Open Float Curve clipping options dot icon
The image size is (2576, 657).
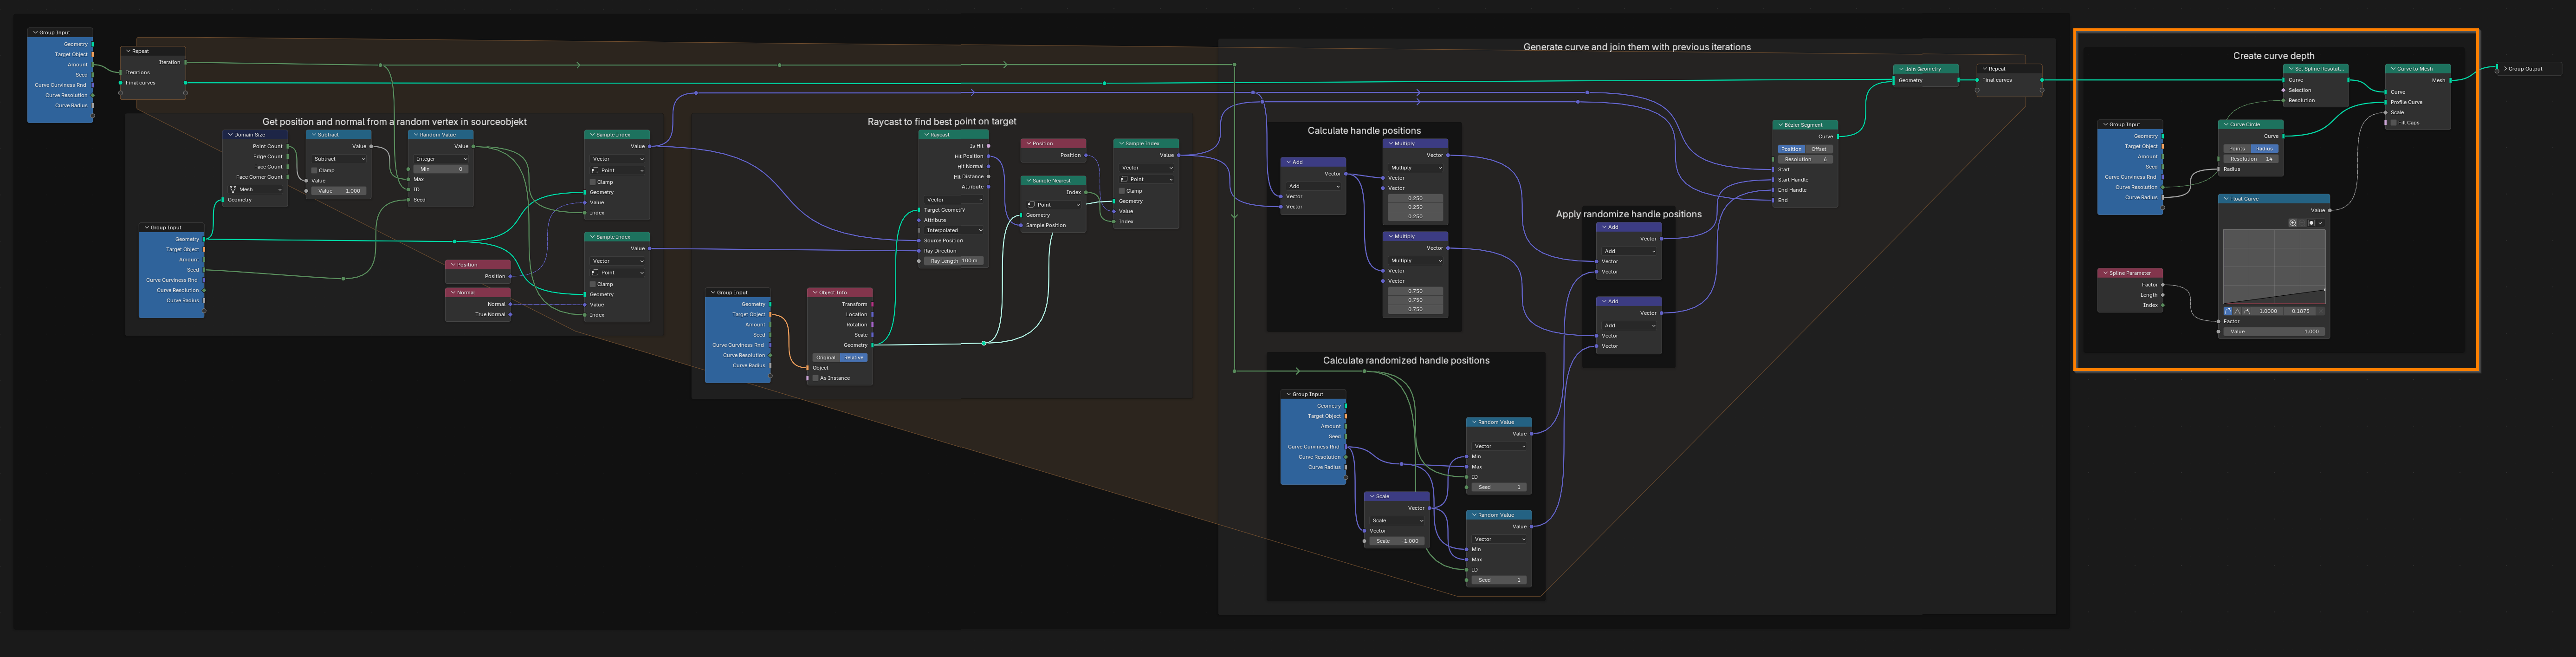[x=2311, y=223]
